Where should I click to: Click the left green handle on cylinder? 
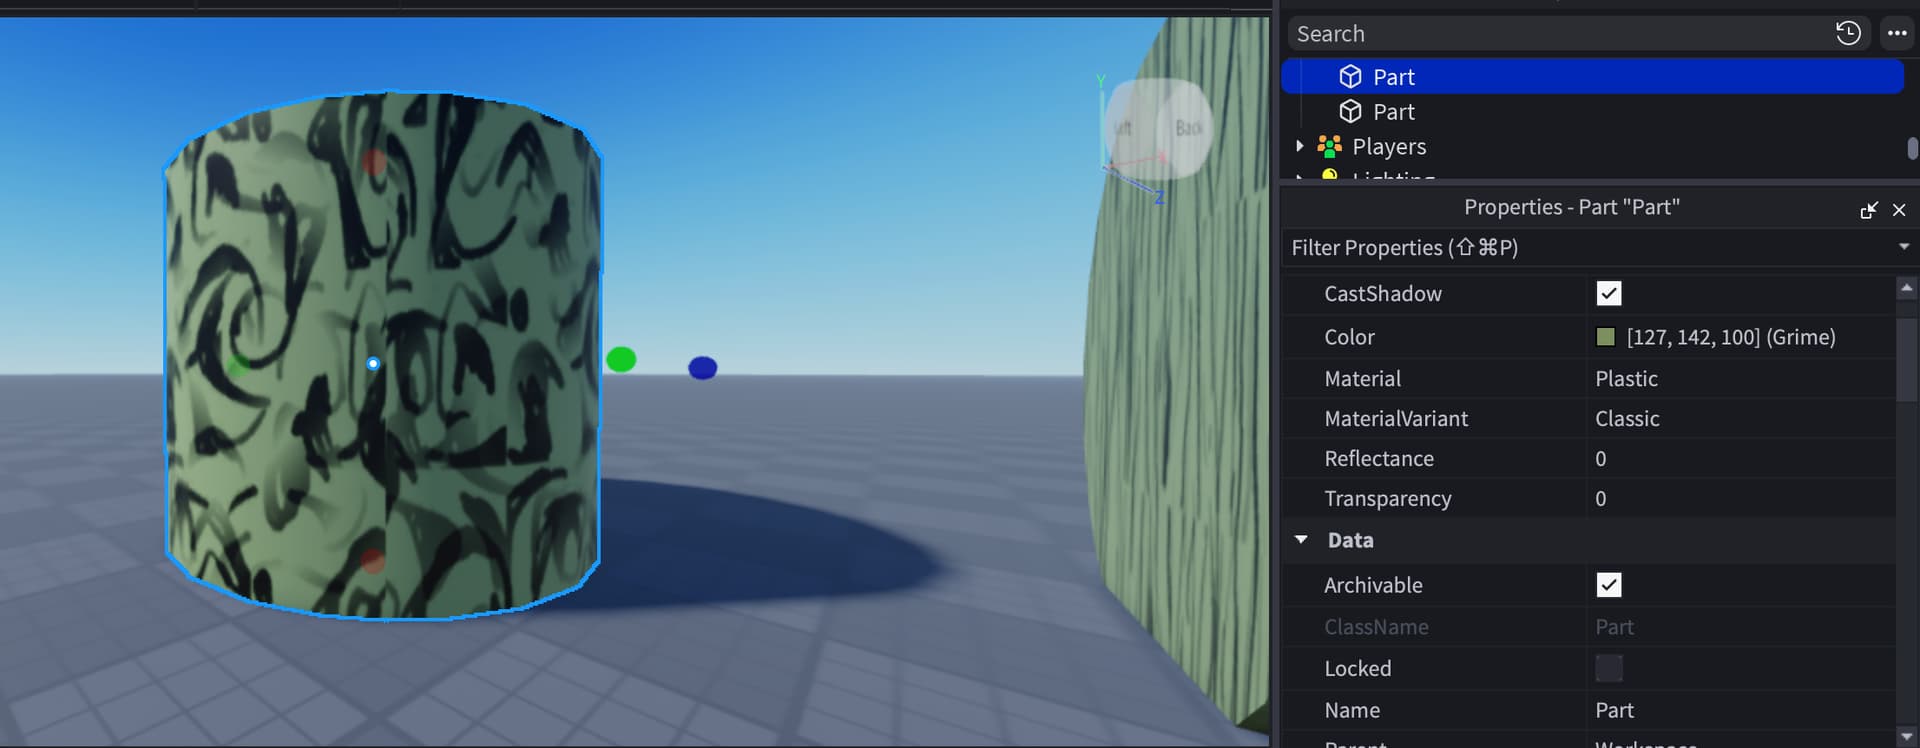[238, 366]
